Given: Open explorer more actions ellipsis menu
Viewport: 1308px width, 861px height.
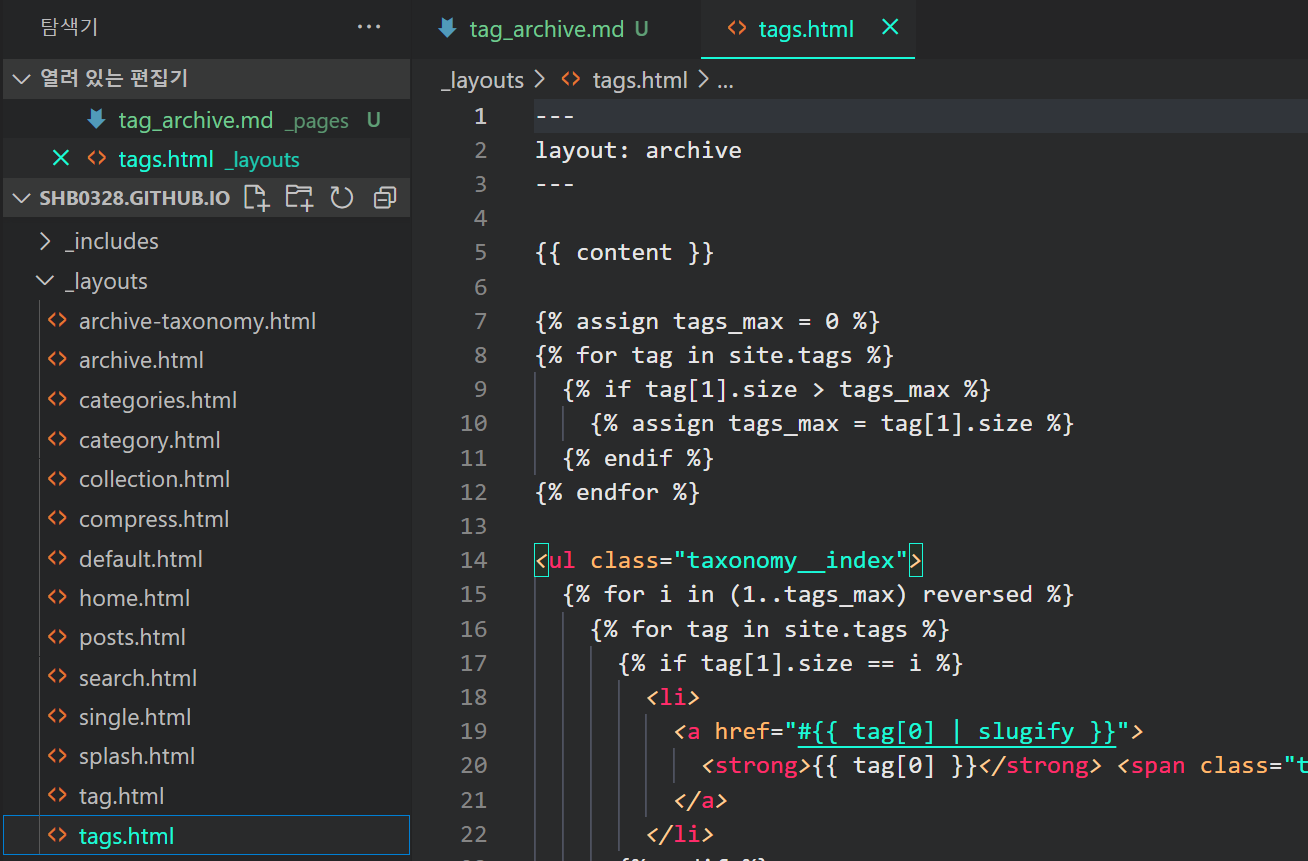Looking at the screenshot, I should click(x=369, y=28).
